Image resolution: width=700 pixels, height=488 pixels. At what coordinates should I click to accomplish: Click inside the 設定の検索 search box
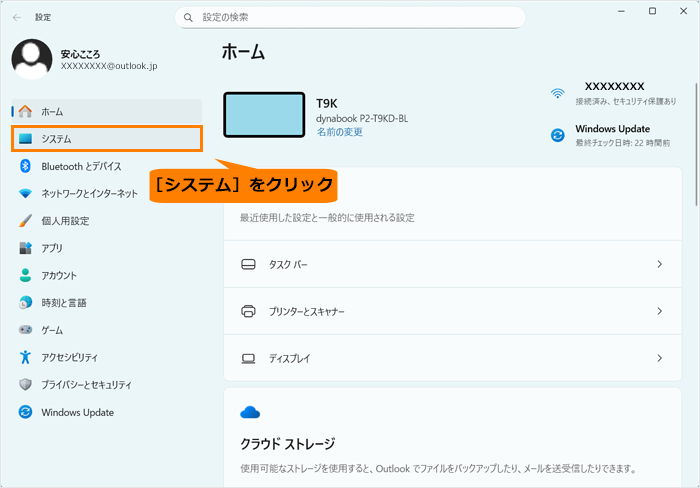pos(350,17)
